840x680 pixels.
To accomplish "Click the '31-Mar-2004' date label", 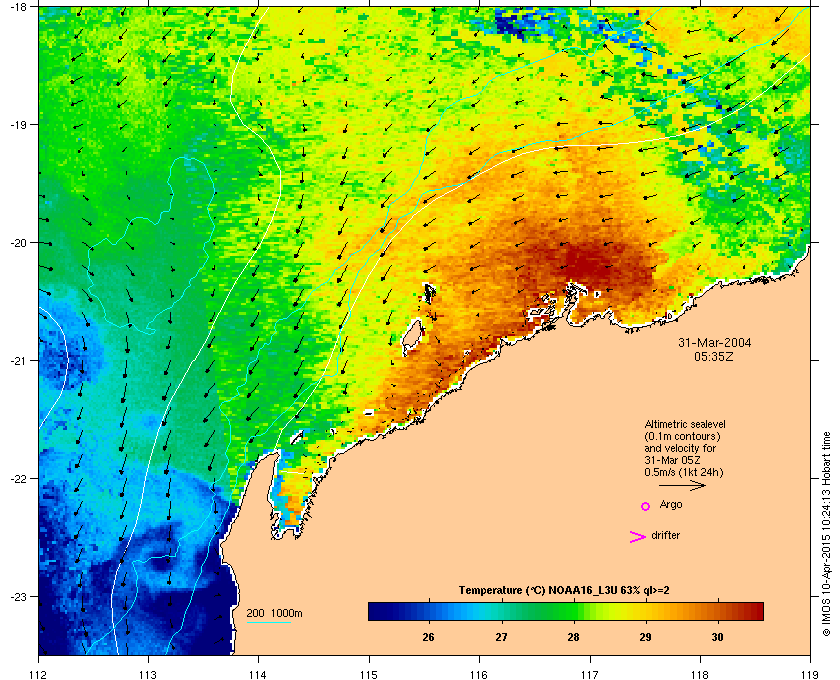I will coord(715,342).
